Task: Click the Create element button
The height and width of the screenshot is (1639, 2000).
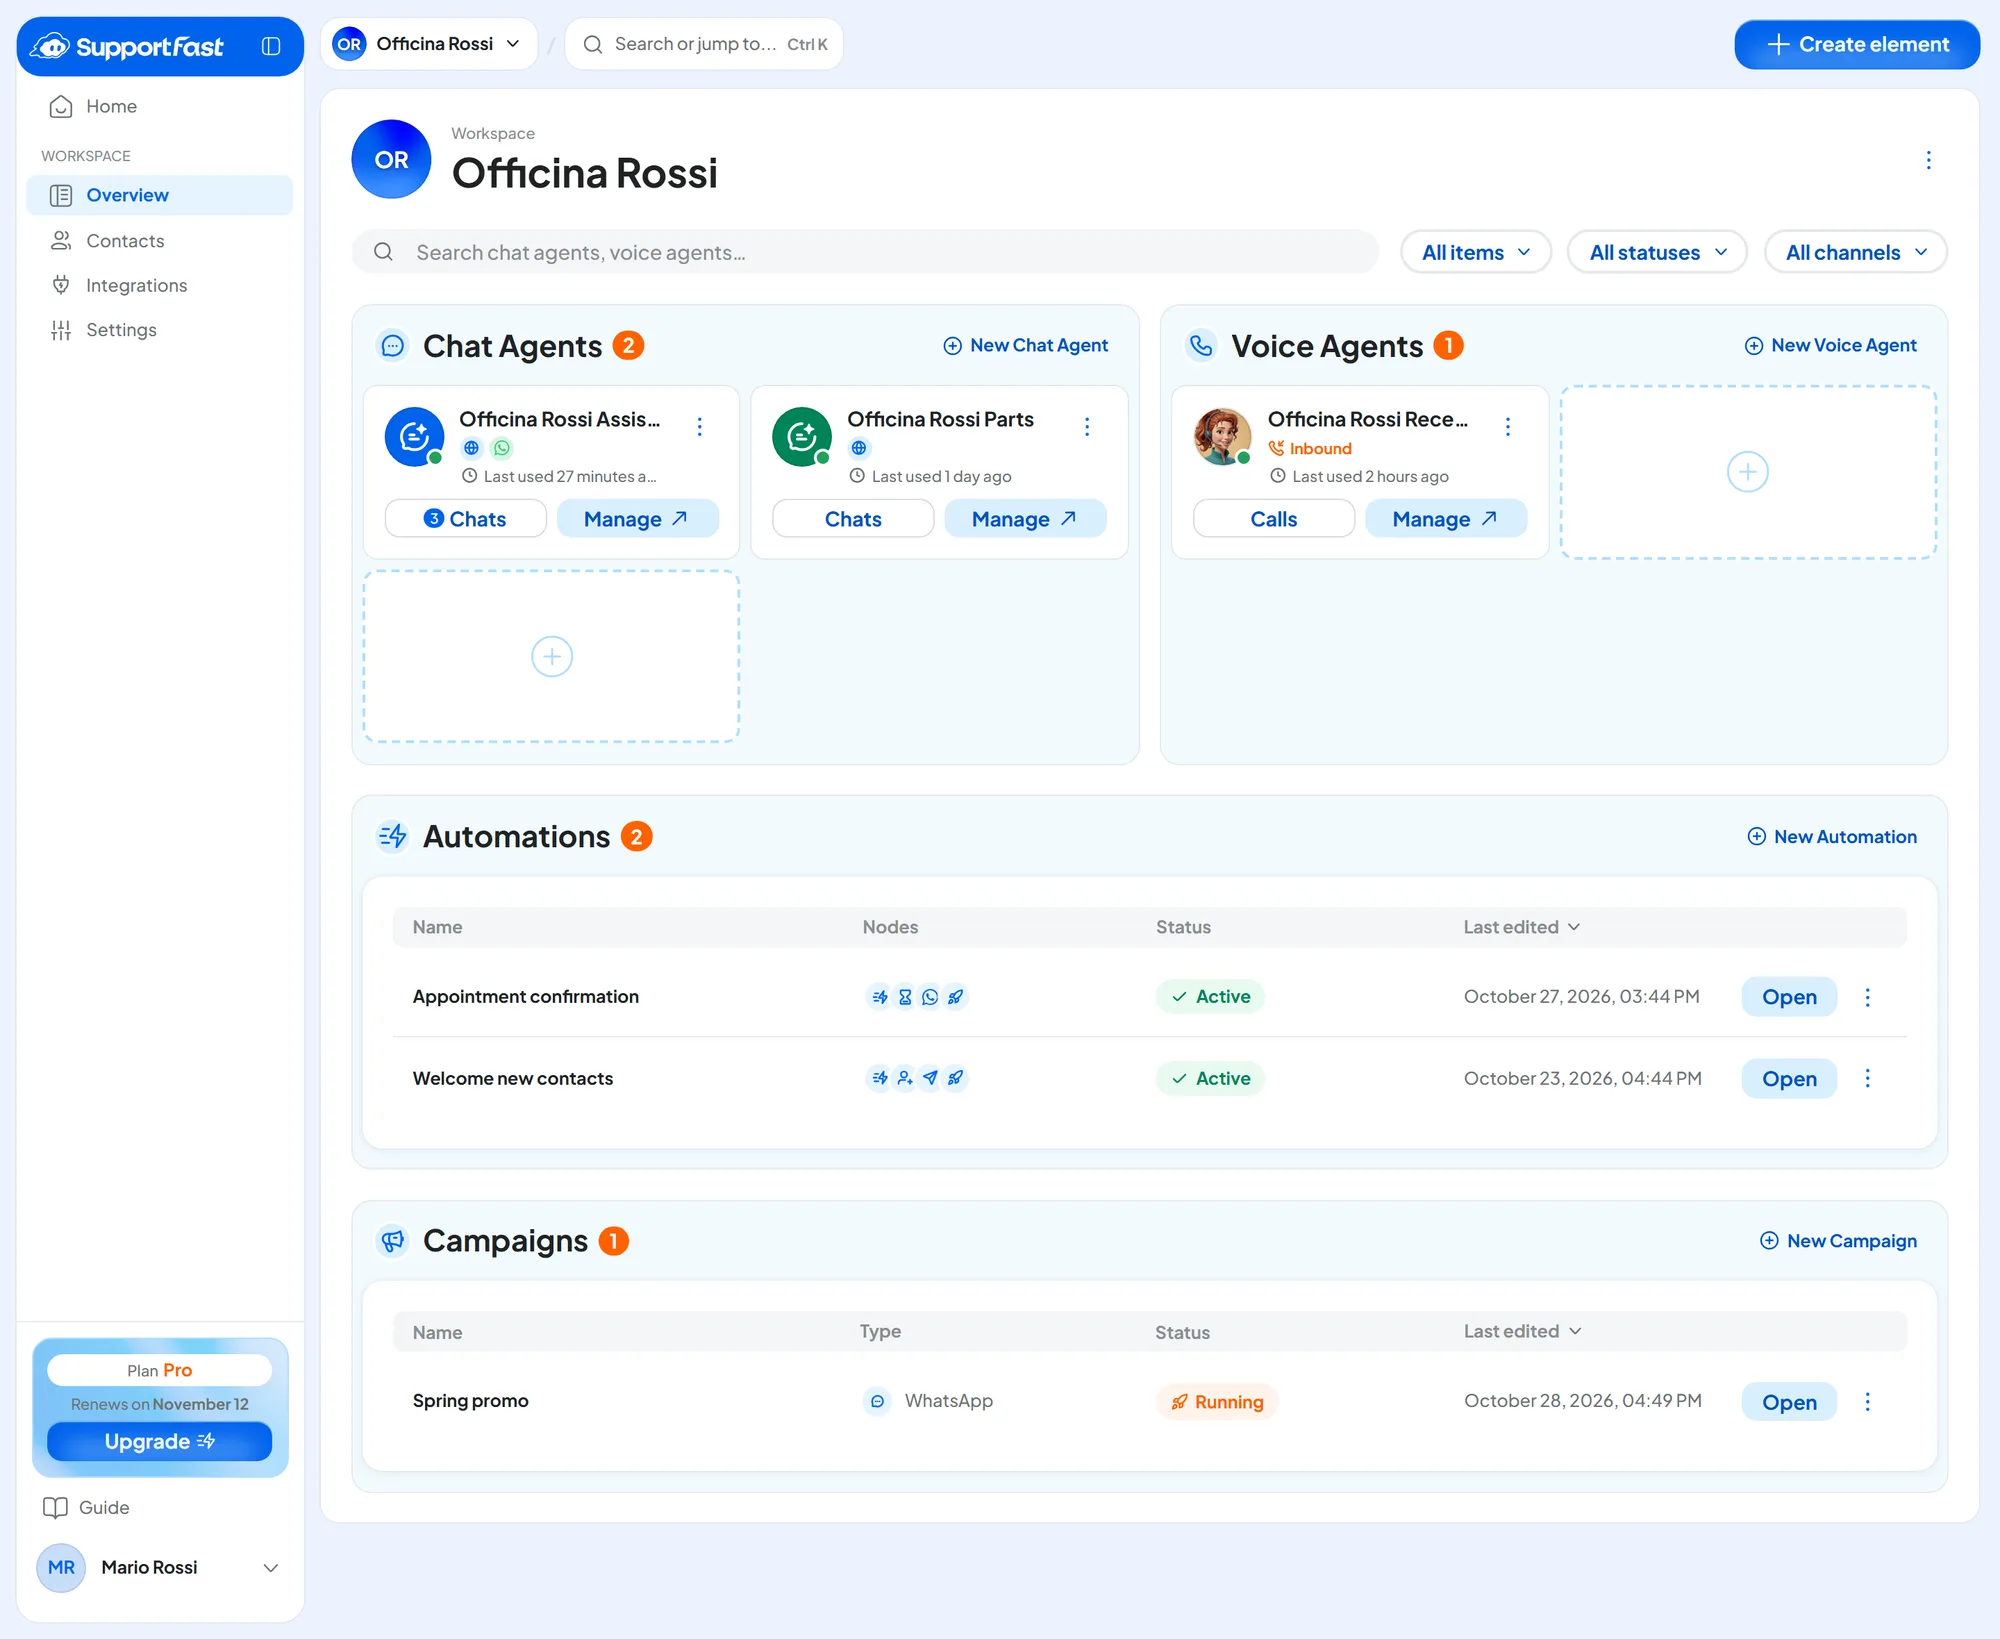Action: (1857, 44)
